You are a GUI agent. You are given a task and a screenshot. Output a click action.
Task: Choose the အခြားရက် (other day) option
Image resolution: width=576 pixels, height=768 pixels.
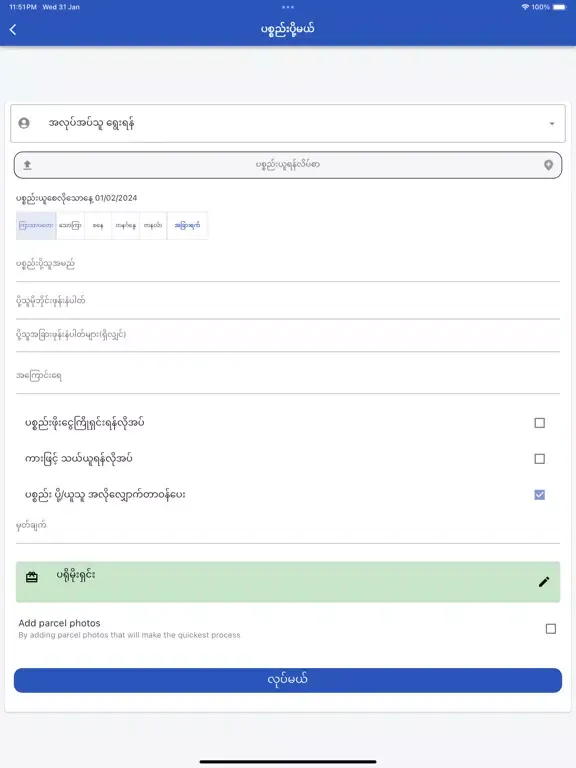pos(188,225)
